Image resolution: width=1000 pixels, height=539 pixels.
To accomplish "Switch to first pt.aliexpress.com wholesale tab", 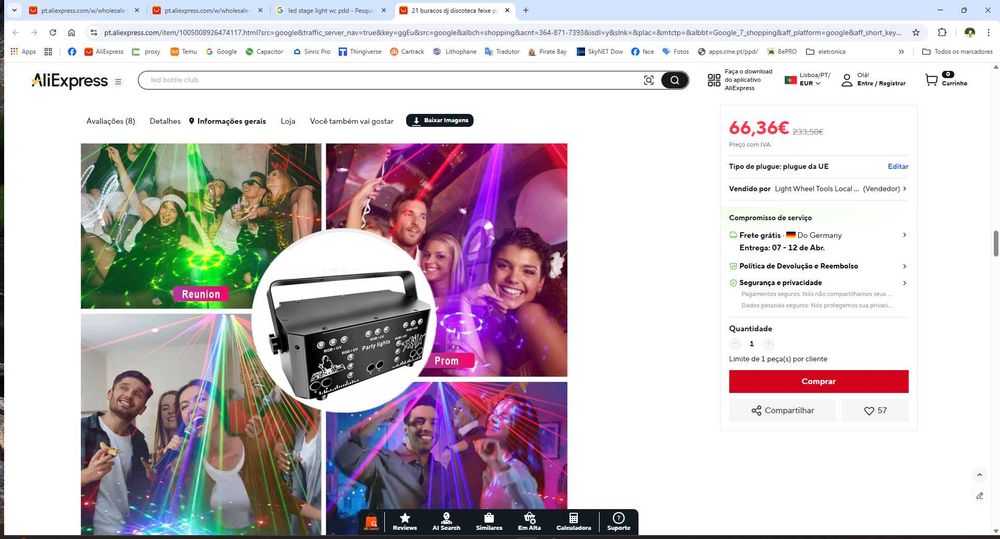I will [x=84, y=10].
